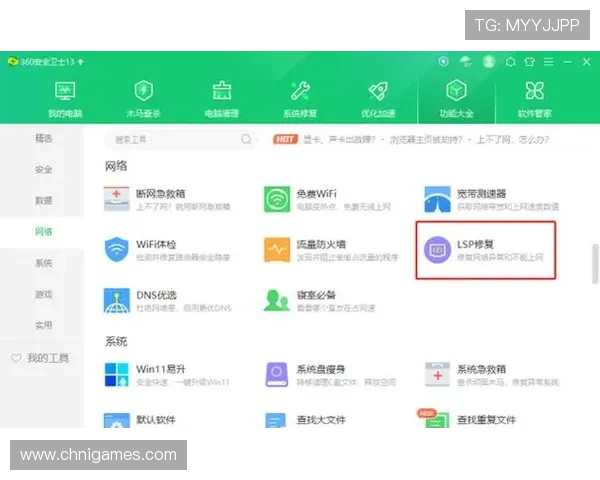Click the Win11易升 title text
Viewport: 600px width, 480px height.
coord(161,369)
